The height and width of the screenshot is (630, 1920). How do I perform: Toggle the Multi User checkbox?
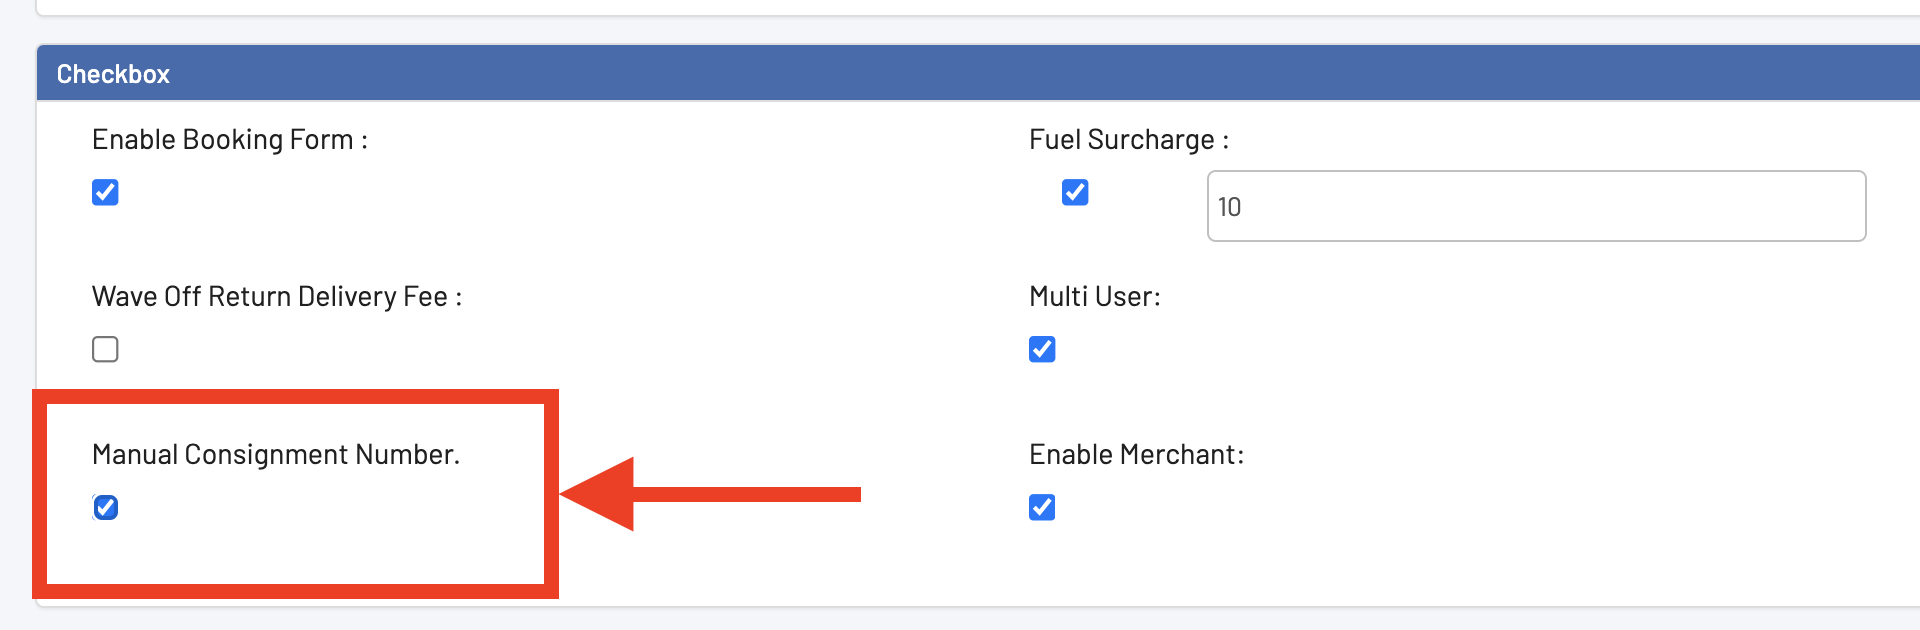pyautogui.click(x=1042, y=349)
